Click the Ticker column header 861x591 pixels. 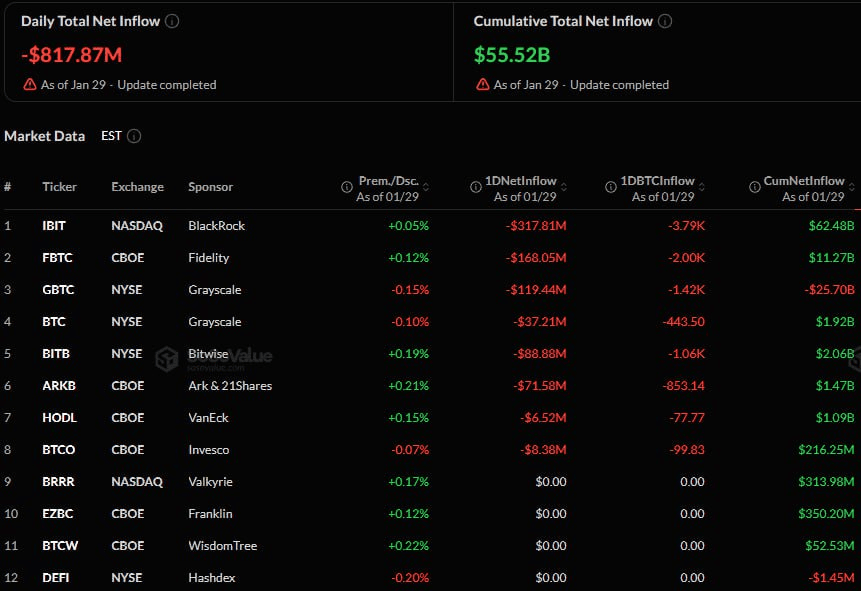pyautogui.click(x=59, y=187)
